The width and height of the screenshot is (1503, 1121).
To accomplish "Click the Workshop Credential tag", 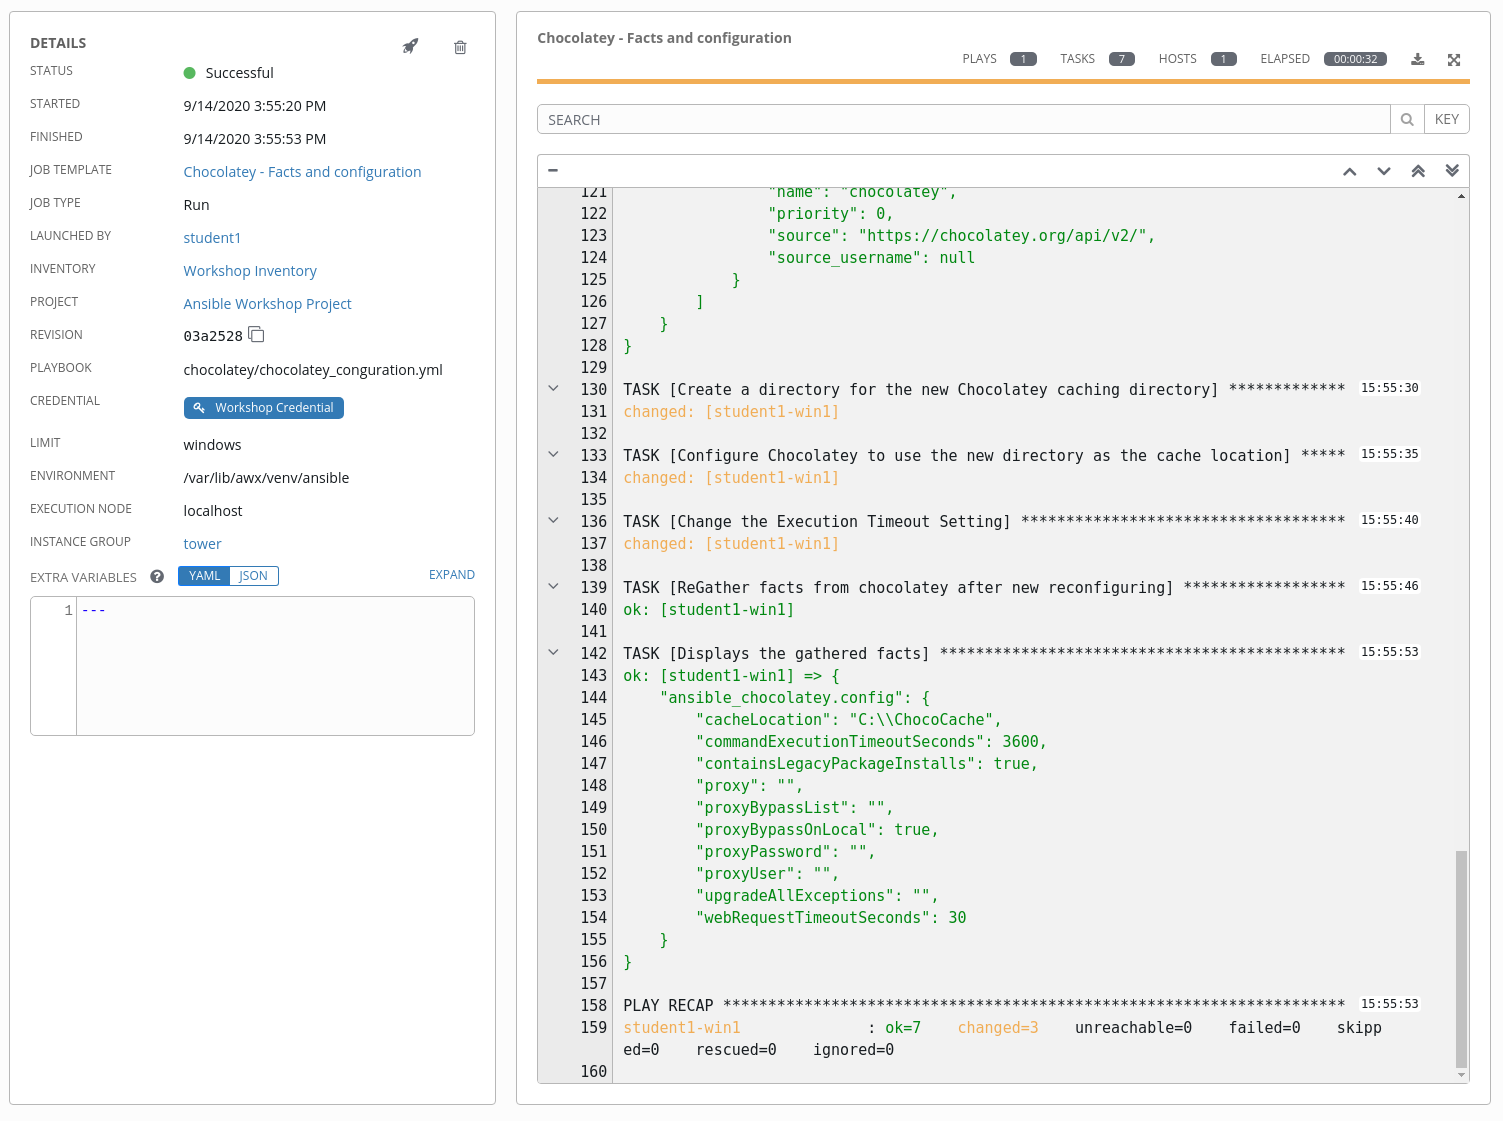I will 264,408.
